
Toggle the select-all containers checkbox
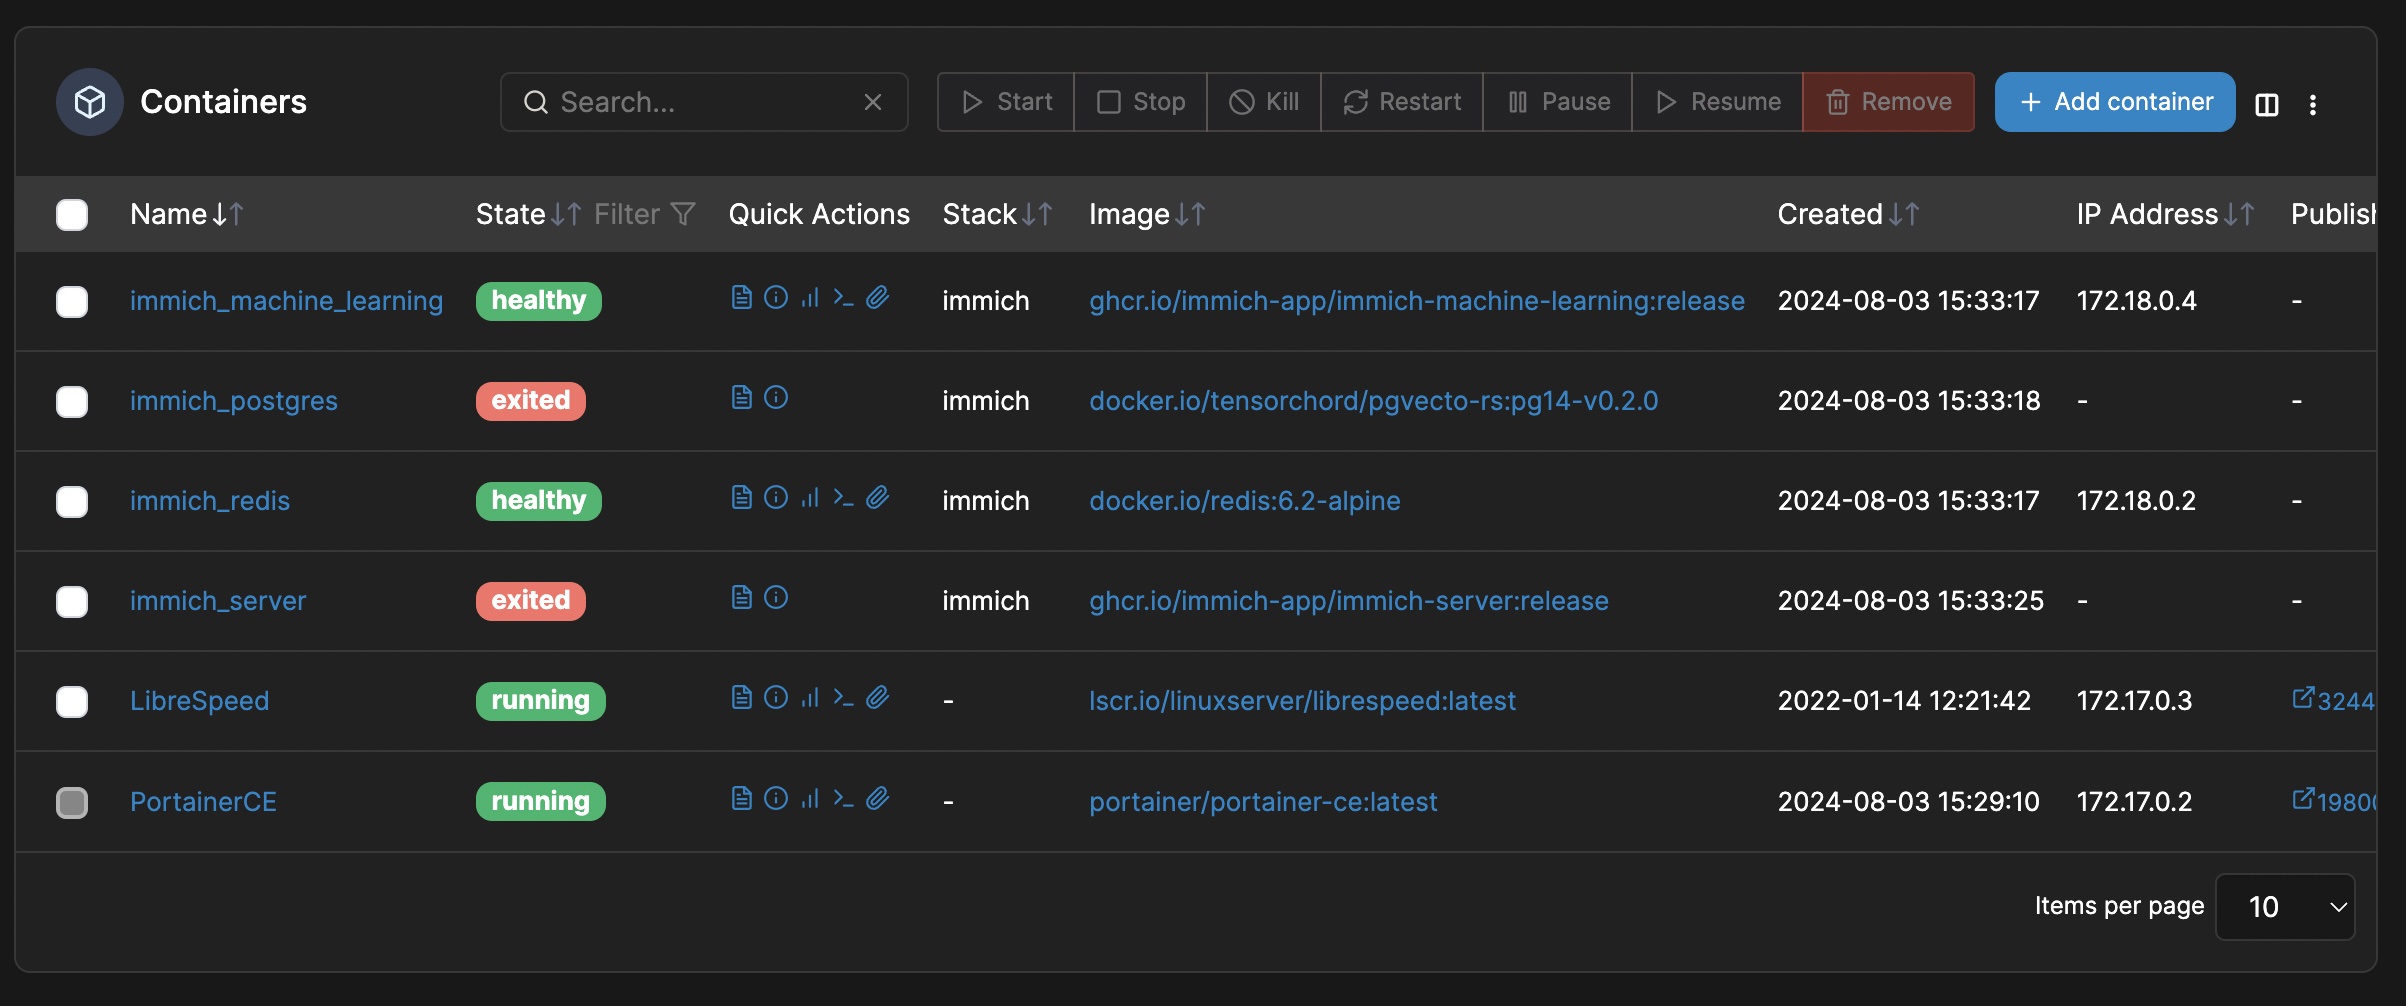point(72,215)
